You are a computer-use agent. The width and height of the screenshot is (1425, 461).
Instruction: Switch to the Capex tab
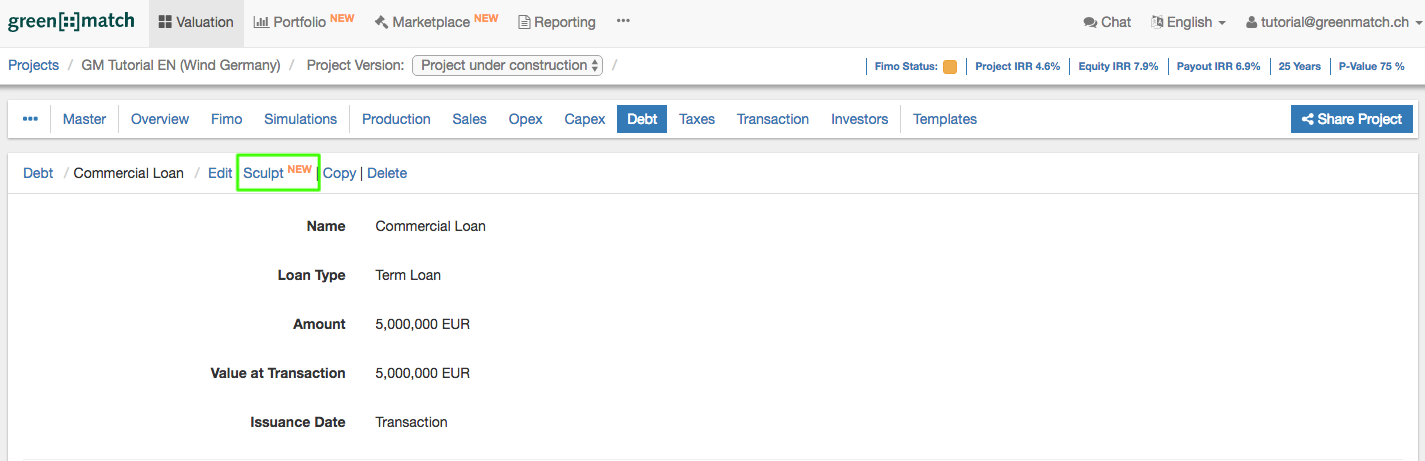click(584, 119)
